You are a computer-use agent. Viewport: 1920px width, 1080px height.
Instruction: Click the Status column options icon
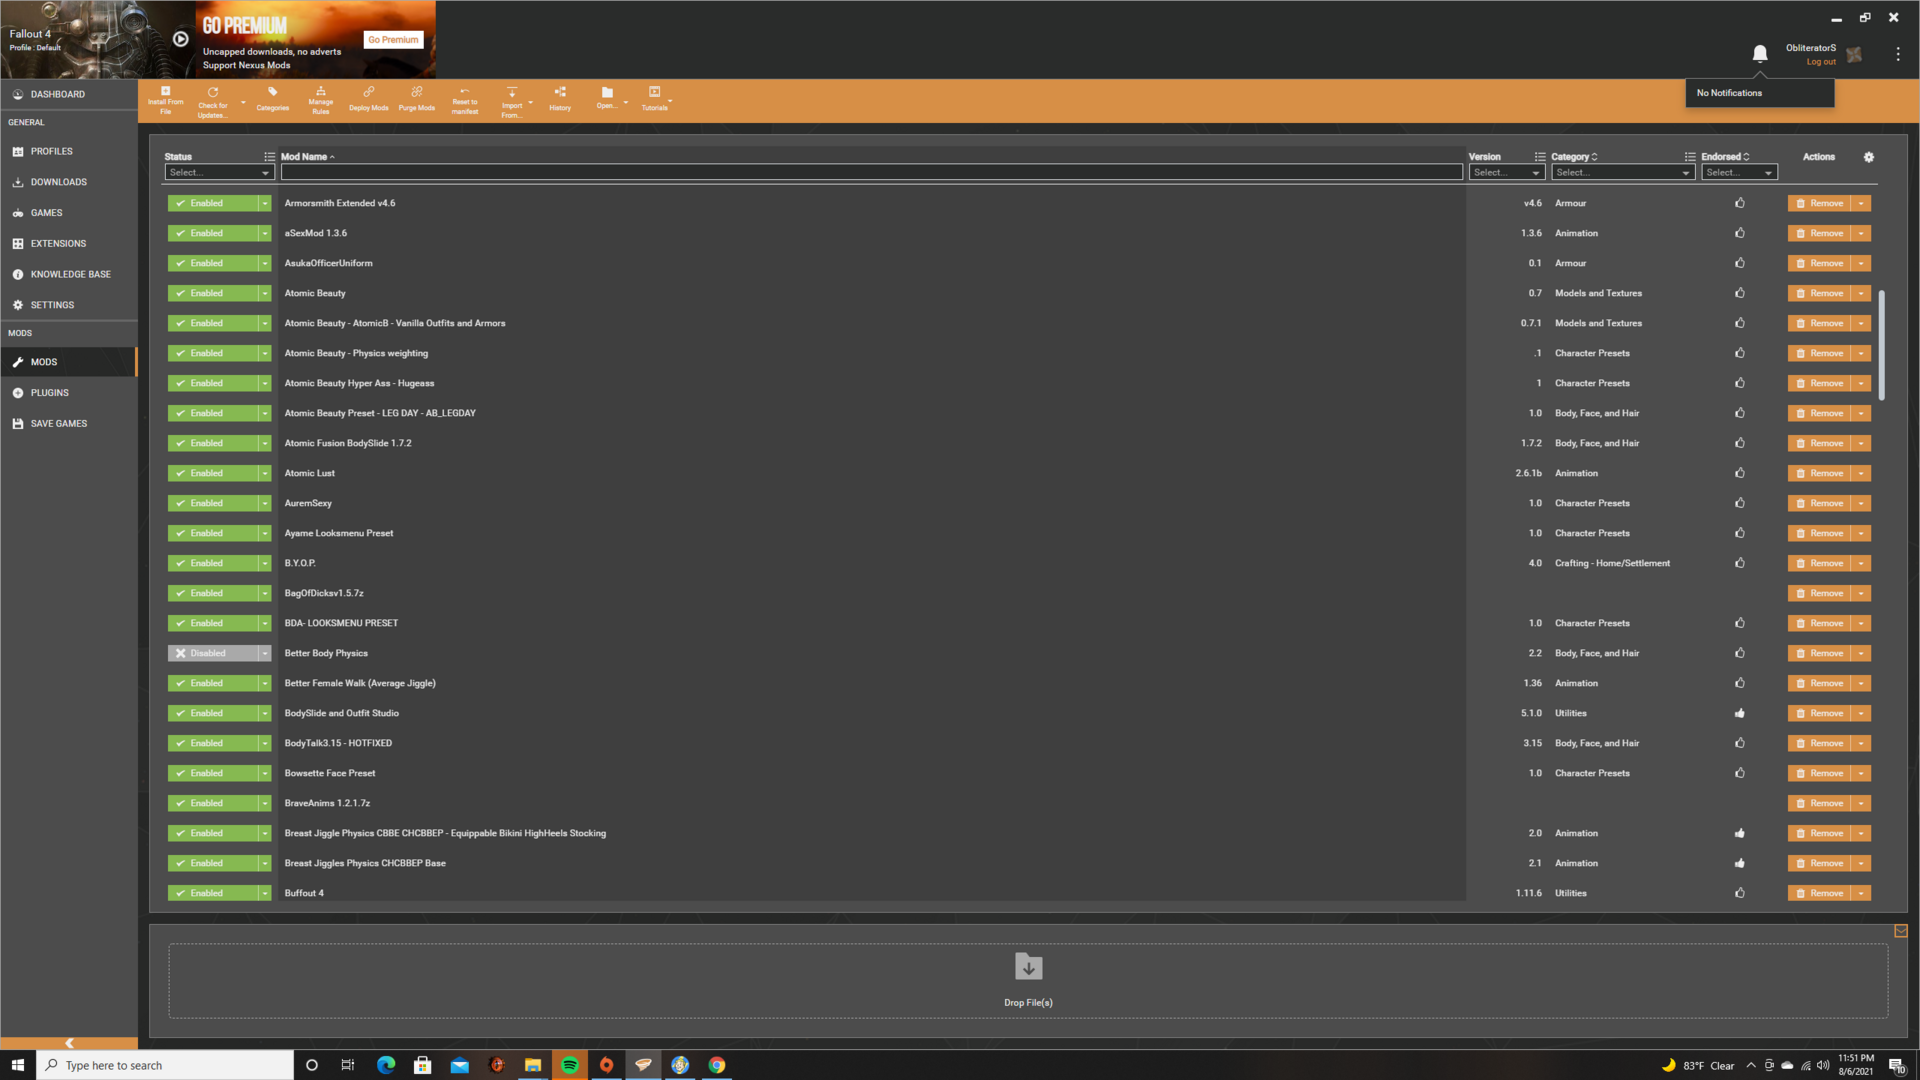pyautogui.click(x=269, y=157)
